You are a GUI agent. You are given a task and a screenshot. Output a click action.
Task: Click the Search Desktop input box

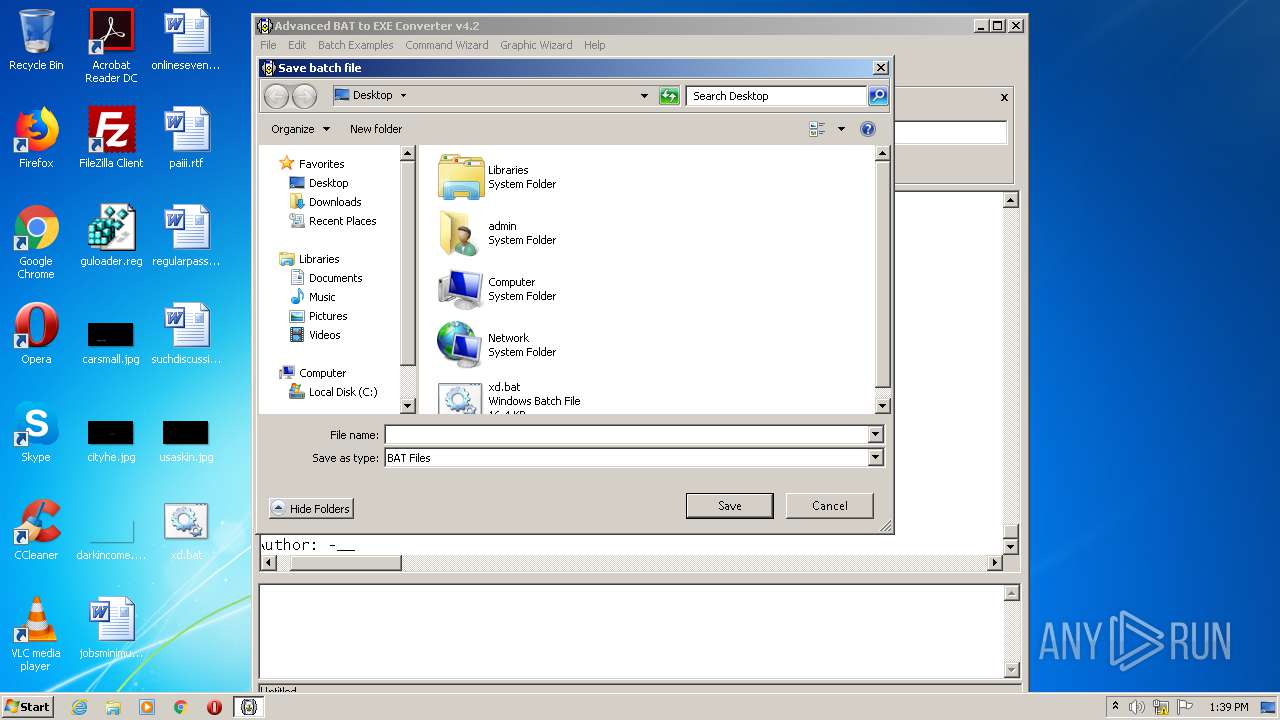pyautogui.click(x=776, y=96)
